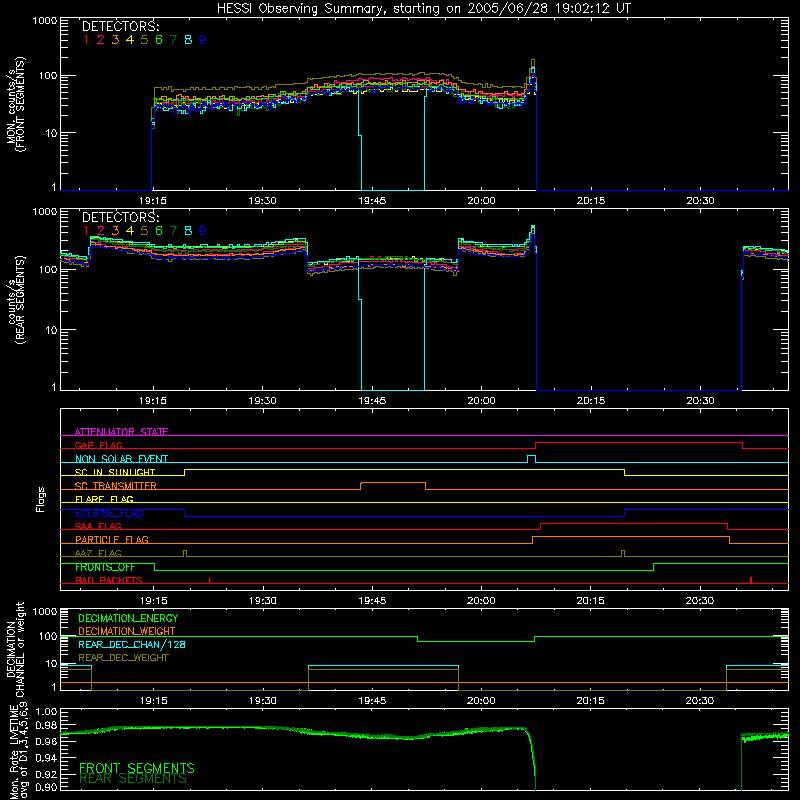Click the REAR_DEC_WEIGHT legend entry

click(x=123, y=658)
